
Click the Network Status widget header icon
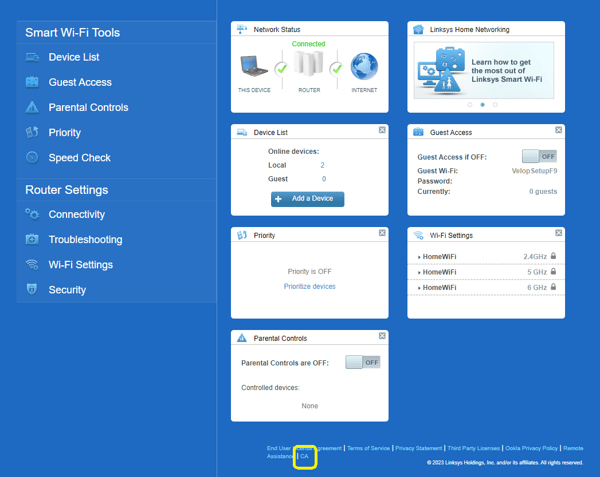click(x=241, y=29)
